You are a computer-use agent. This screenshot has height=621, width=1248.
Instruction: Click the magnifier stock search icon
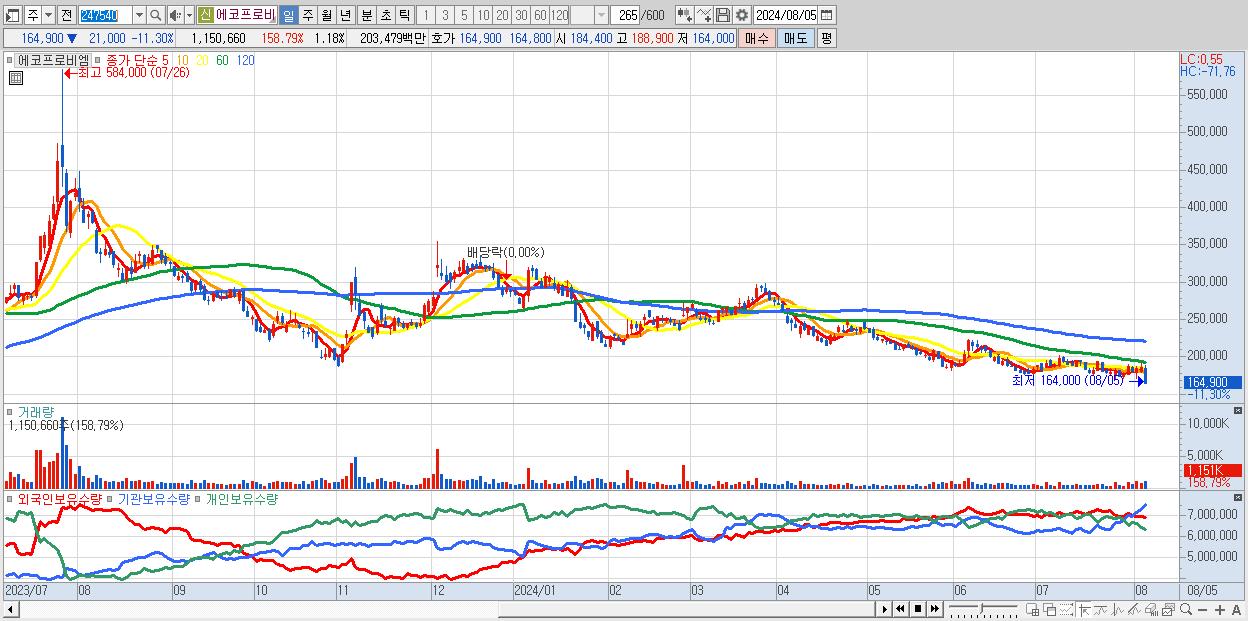[156, 15]
